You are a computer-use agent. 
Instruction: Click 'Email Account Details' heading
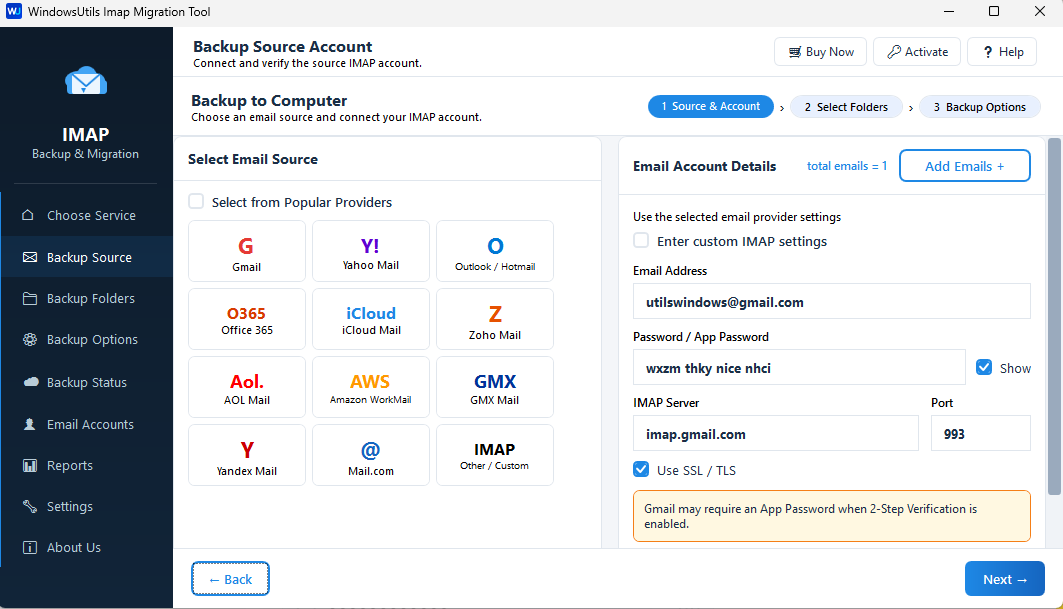click(x=704, y=166)
